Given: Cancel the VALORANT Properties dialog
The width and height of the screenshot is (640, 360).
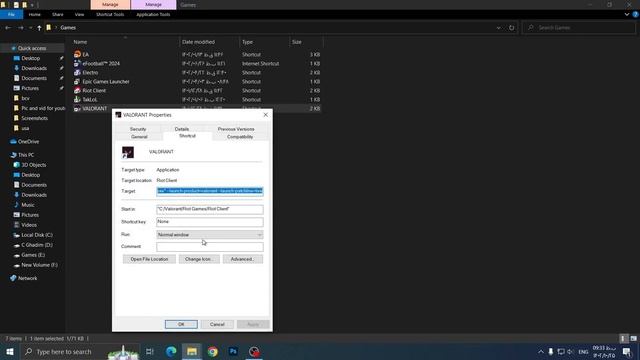Looking at the screenshot, I should click(x=217, y=324).
